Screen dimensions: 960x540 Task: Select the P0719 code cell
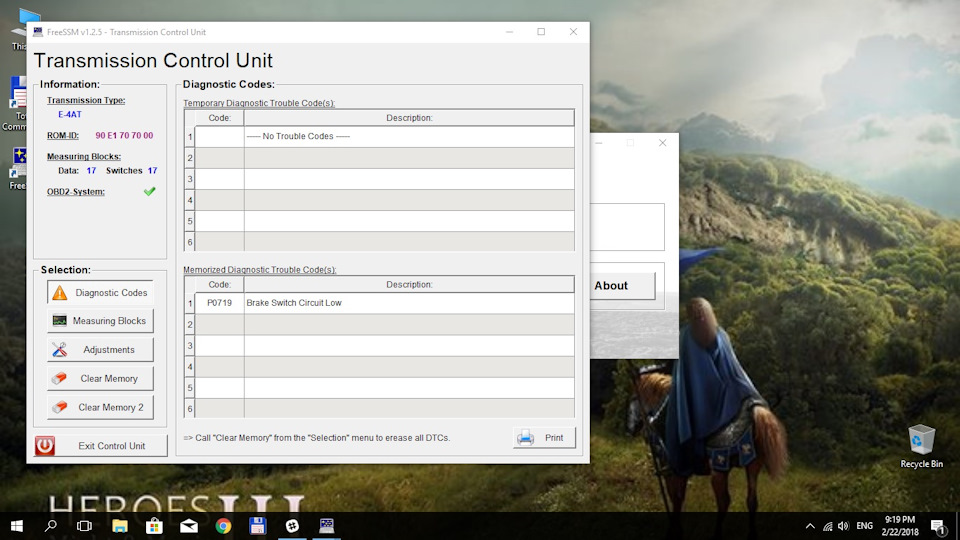[x=219, y=302]
